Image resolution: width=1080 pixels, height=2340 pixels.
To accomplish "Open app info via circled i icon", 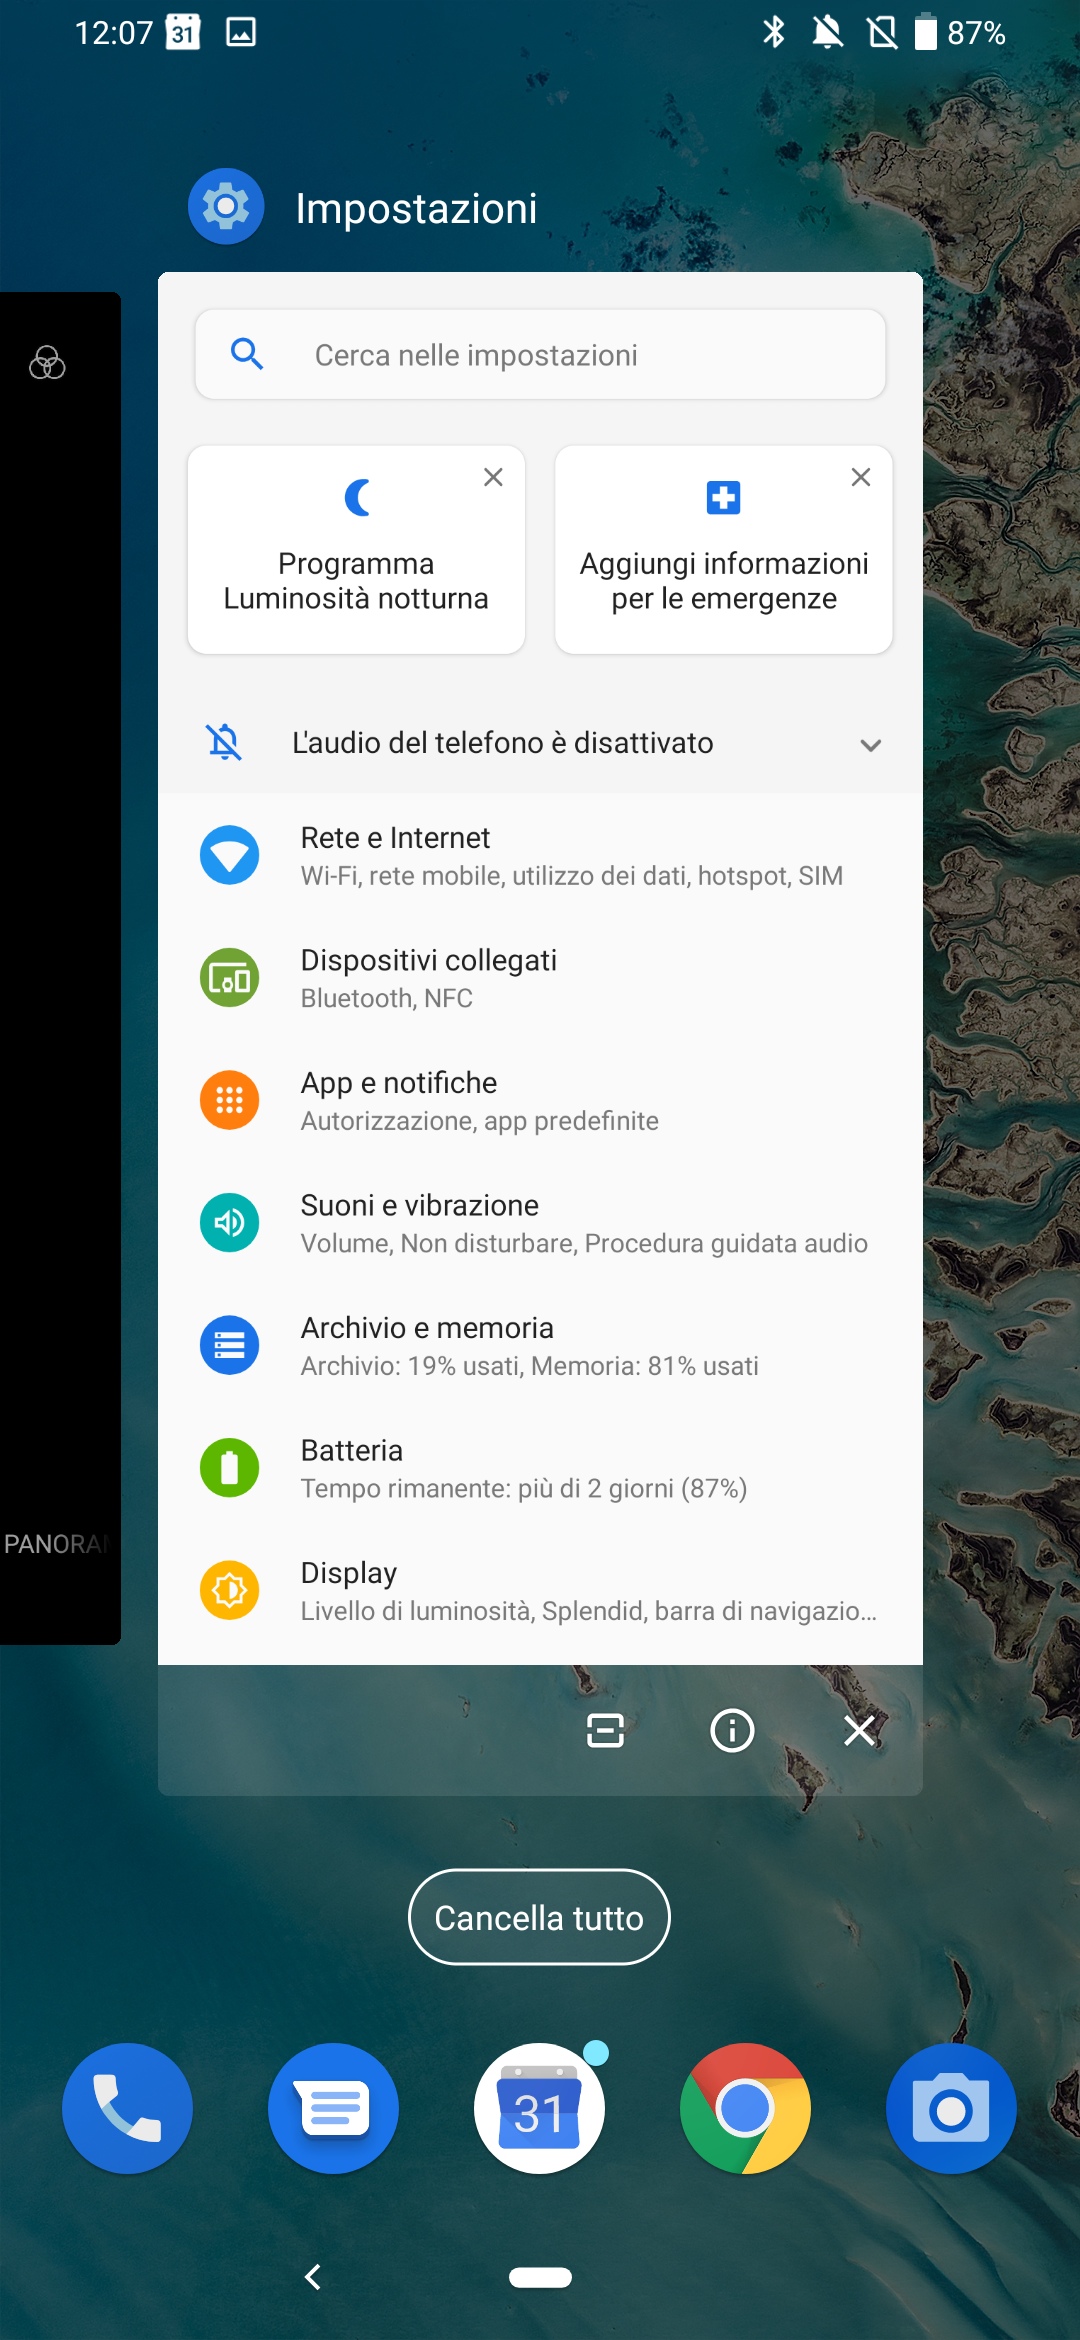I will (732, 1730).
